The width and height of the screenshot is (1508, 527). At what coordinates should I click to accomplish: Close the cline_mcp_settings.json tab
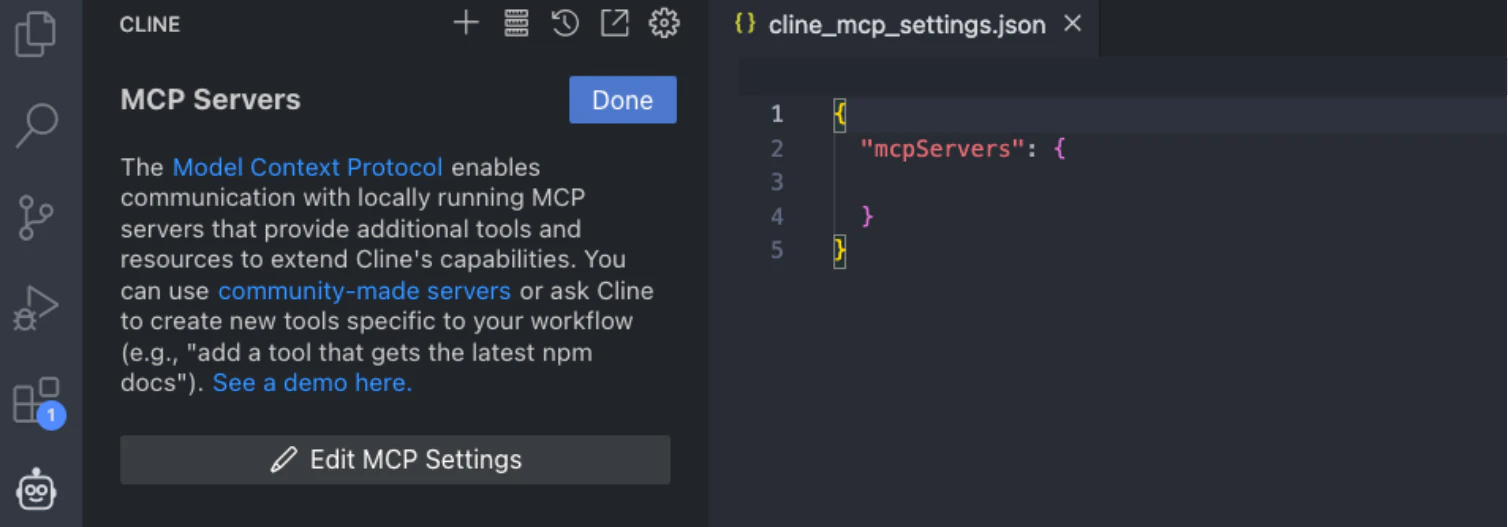coord(1072,24)
